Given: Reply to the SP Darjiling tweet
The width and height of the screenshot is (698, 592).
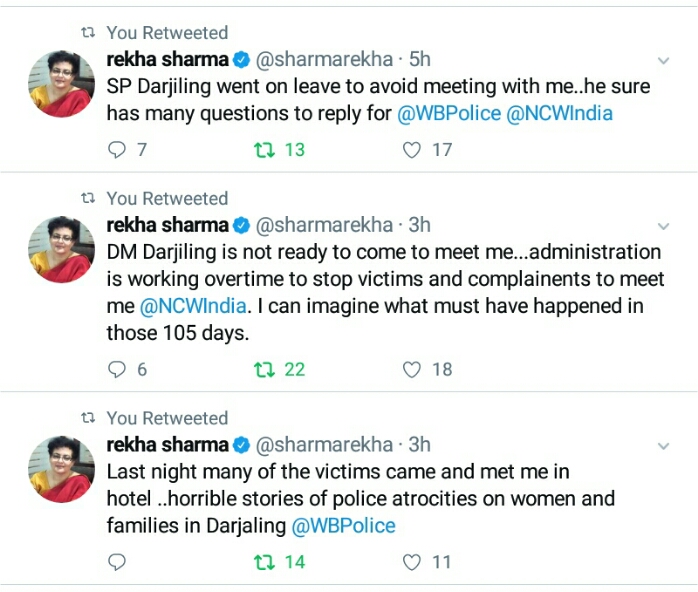Looking at the screenshot, I should tap(118, 150).
